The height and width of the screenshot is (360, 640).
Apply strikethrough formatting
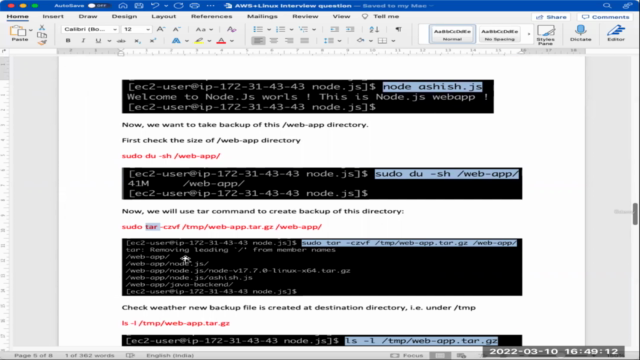pos(121,41)
